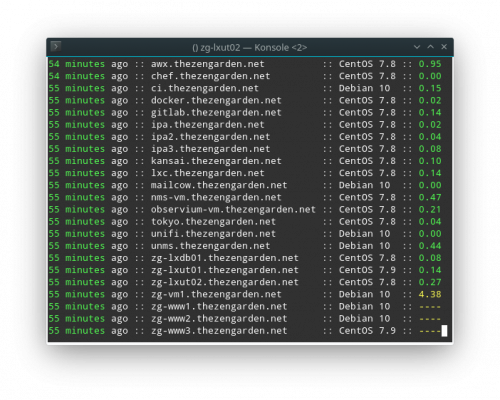Screen dimensions: 500x400
Task: Click '54 minutes' on the chef row
Action: [77, 76]
